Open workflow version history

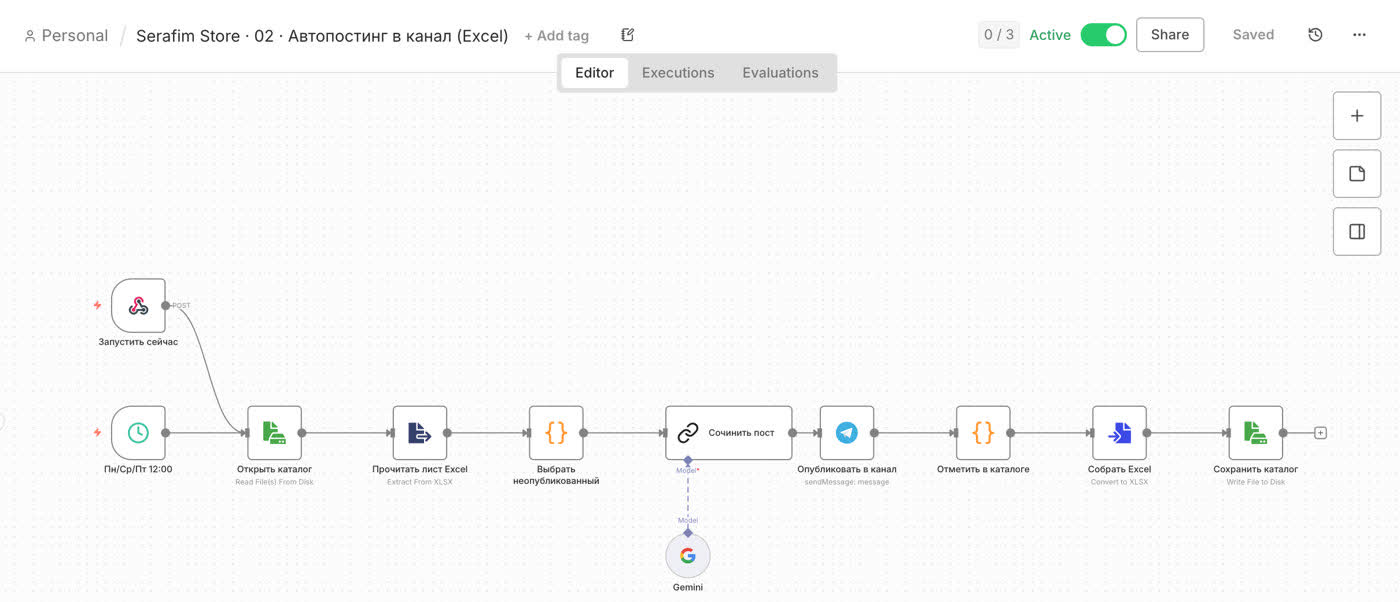tap(1315, 35)
